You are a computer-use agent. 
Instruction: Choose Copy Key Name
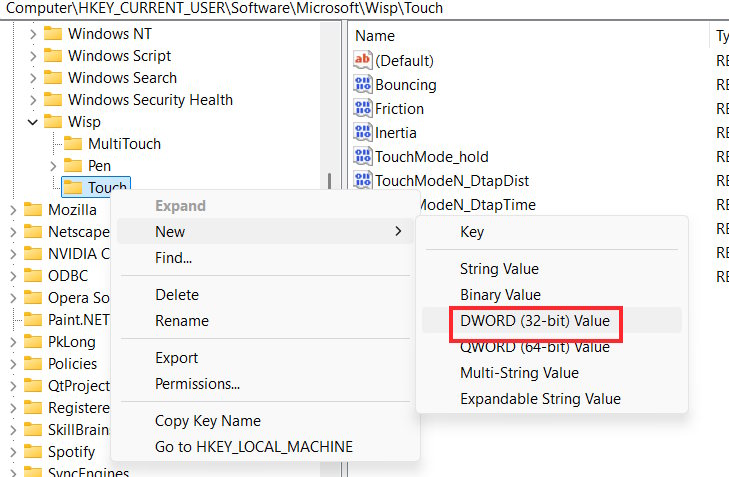pos(265,420)
